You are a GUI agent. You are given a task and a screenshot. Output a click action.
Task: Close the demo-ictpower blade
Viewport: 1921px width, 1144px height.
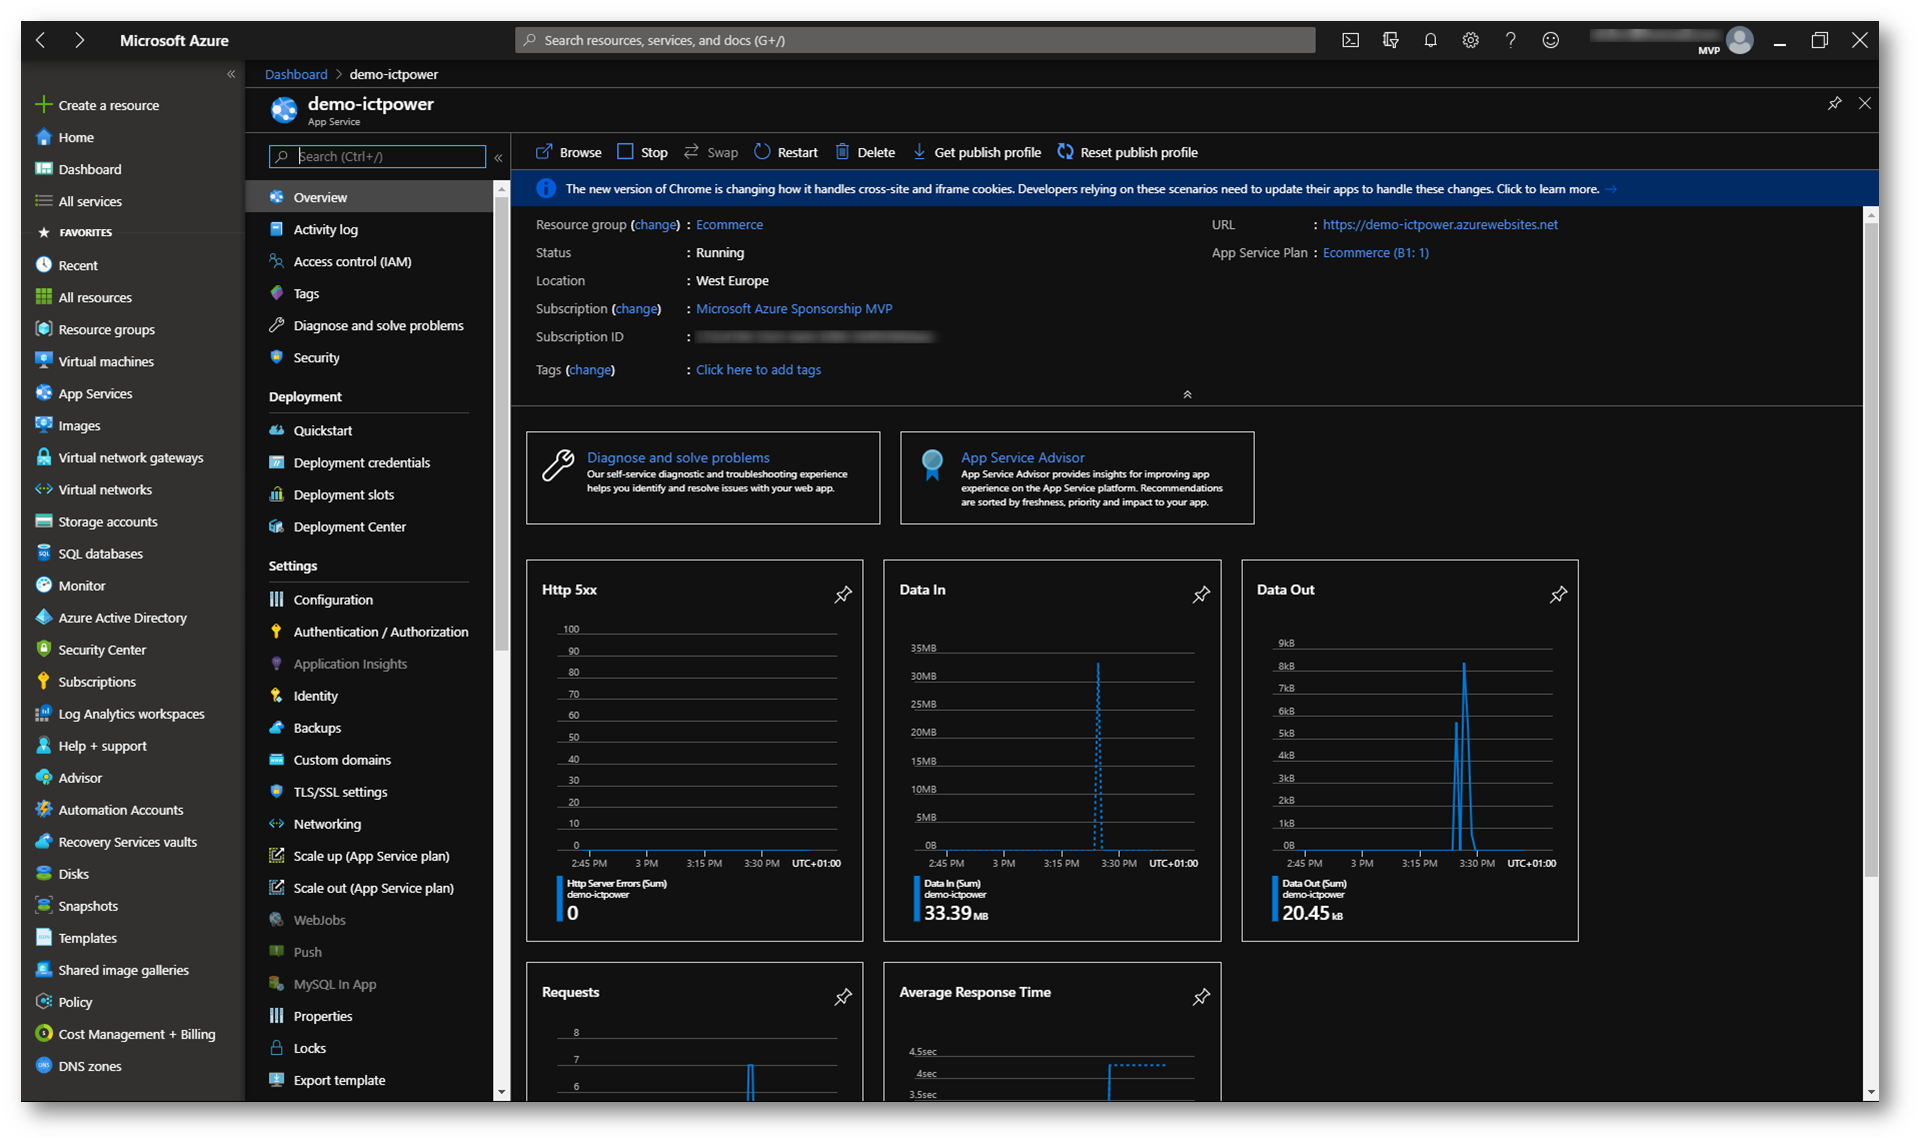point(1864,103)
